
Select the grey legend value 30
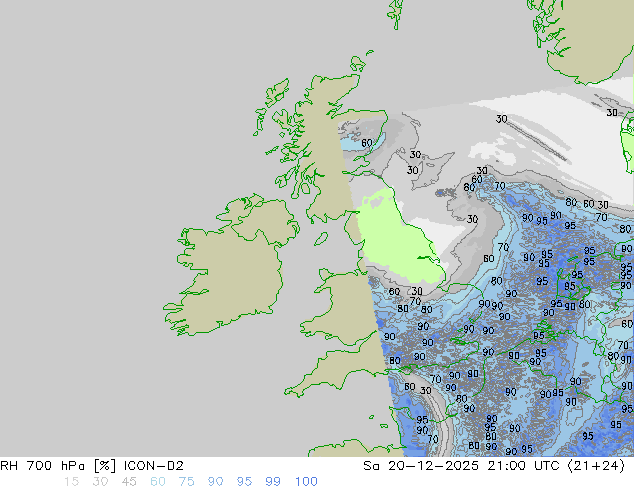[x=100, y=482]
